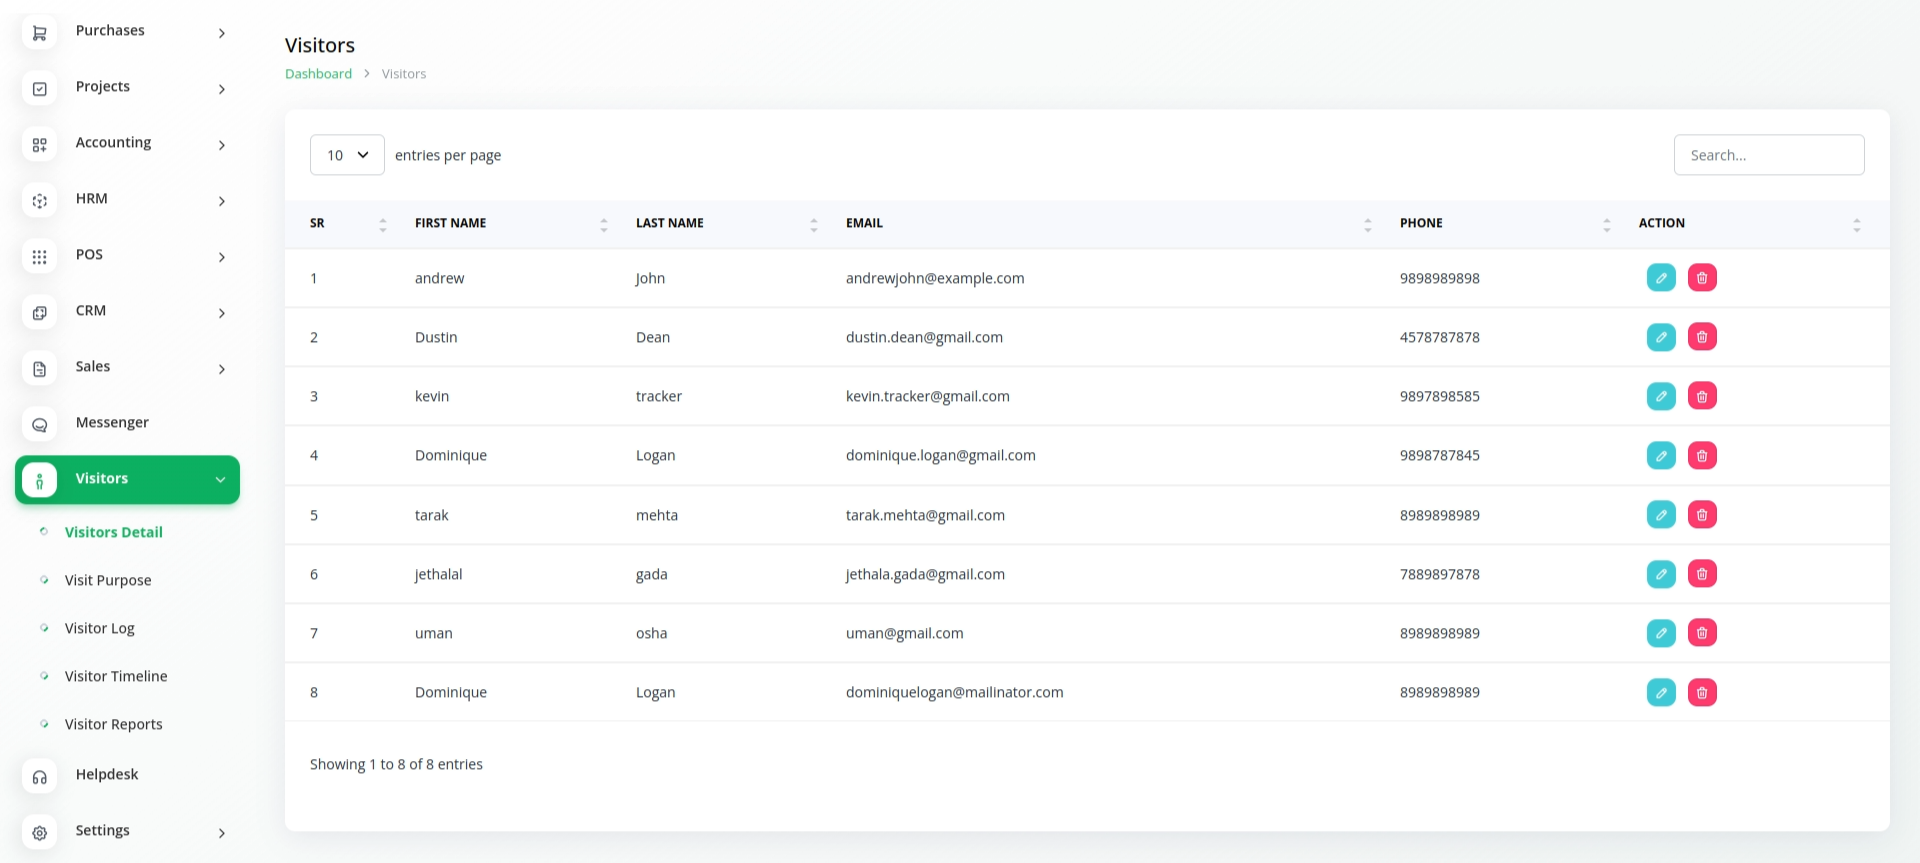Viewport: 1920px width, 863px height.
Task: Go to Dashboard breadcrumb link
Action: (x=318, y=74)
